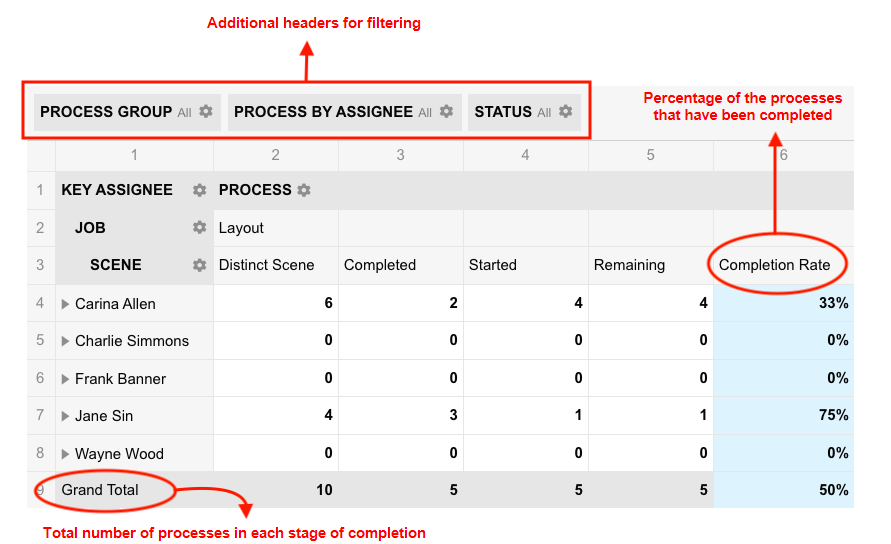Click the PROCESS GROUP filter field

point(127,112)
